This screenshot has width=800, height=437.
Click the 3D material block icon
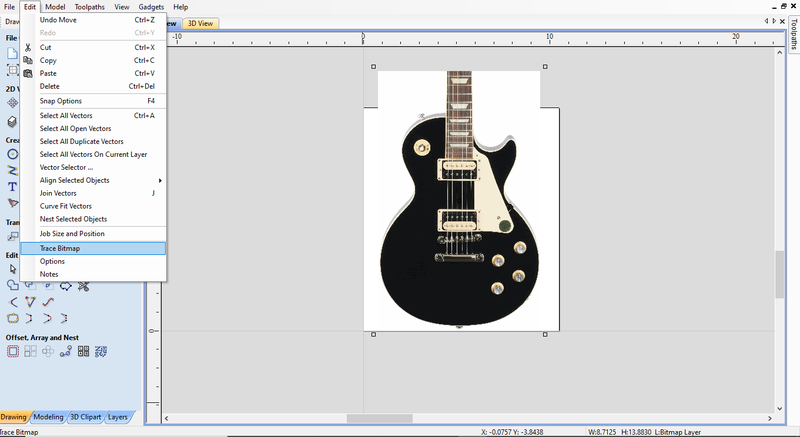point(12,122)
